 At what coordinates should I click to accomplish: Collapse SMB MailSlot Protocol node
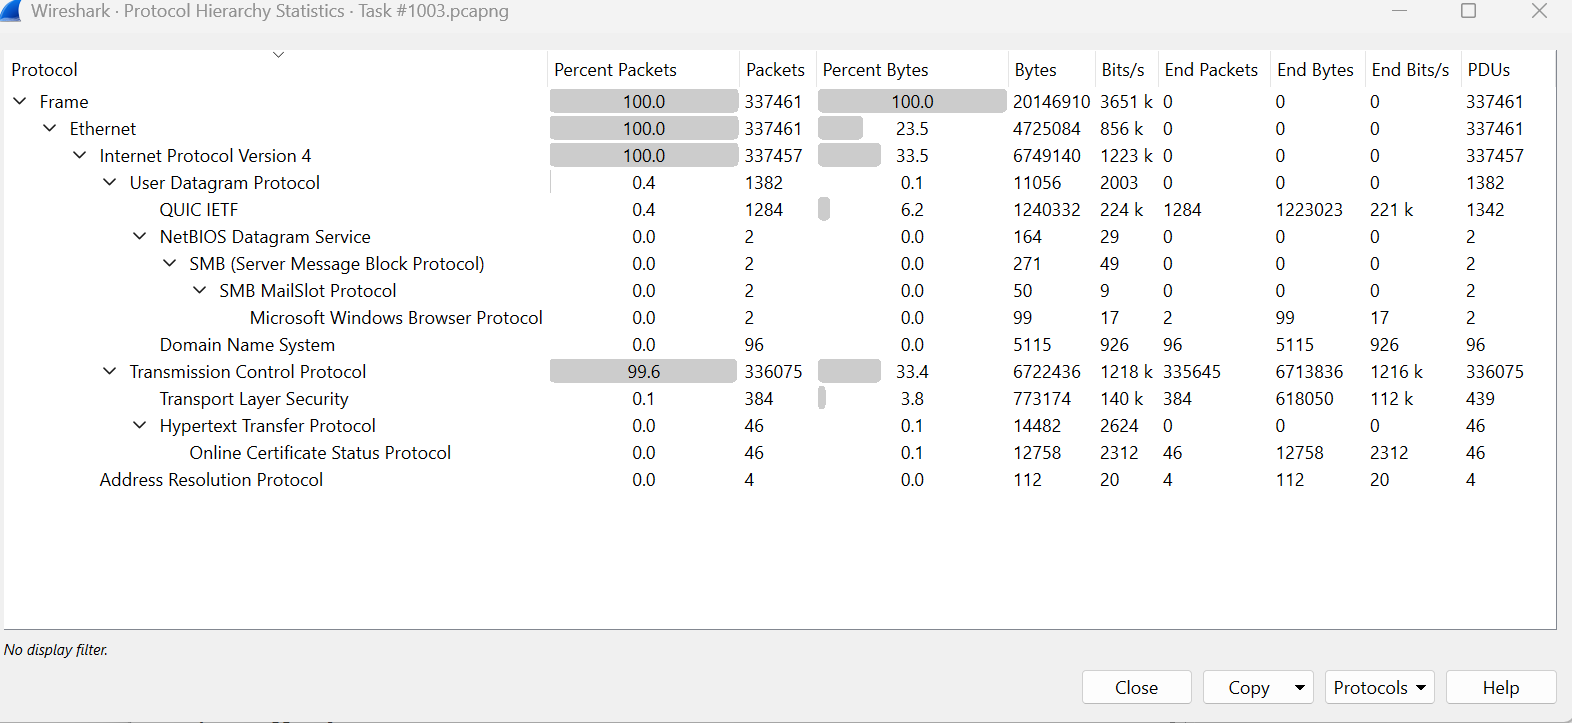(x=200, y=290)
